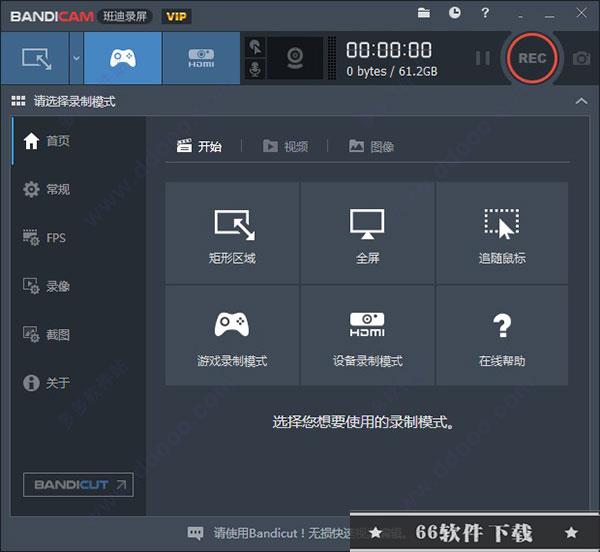
Task: Click the 请选择录制模式 header text
Action: (x=75, y=101)
